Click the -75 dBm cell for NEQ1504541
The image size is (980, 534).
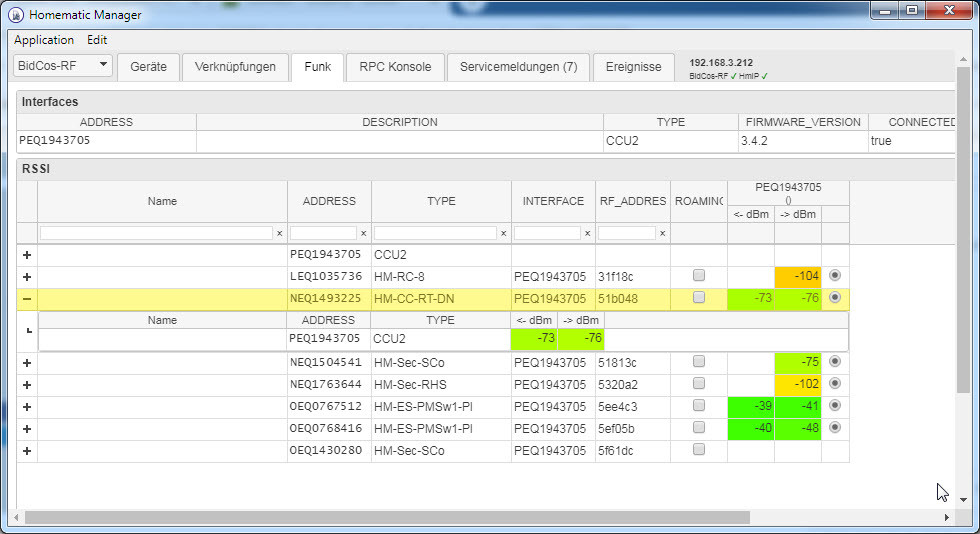point(798,362)
